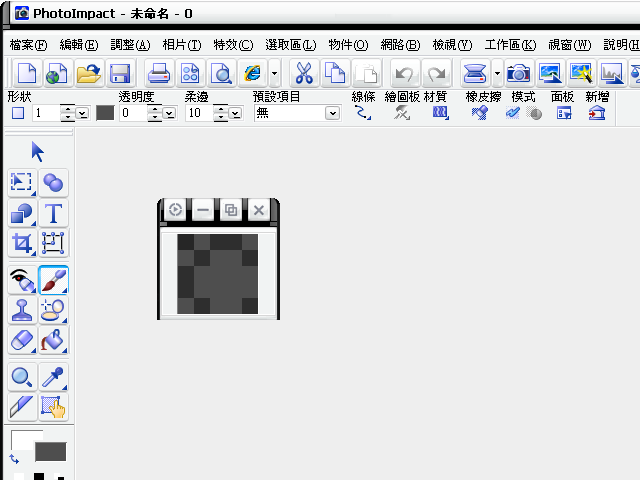This screenshot has width=640, height=480.
Task: Click the digital camera icon
Action: pyautogui.click(x=518, y=73)
